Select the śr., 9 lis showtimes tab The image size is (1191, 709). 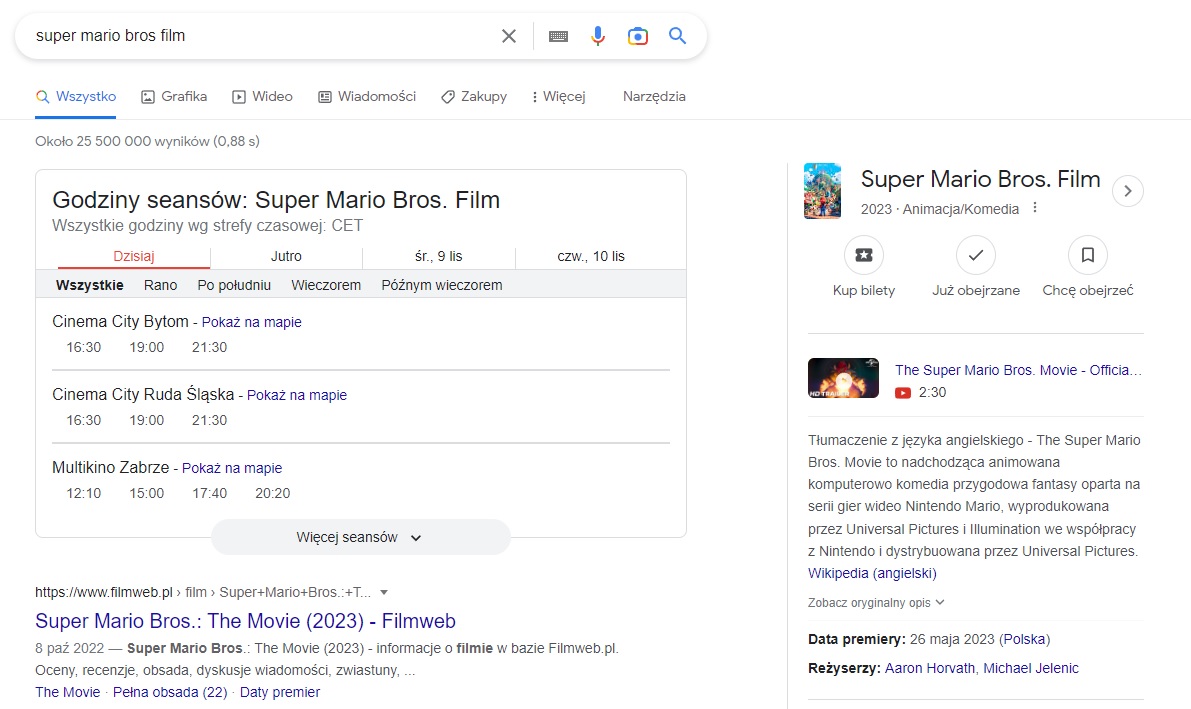pyautogui.click(x=438, y=256)
